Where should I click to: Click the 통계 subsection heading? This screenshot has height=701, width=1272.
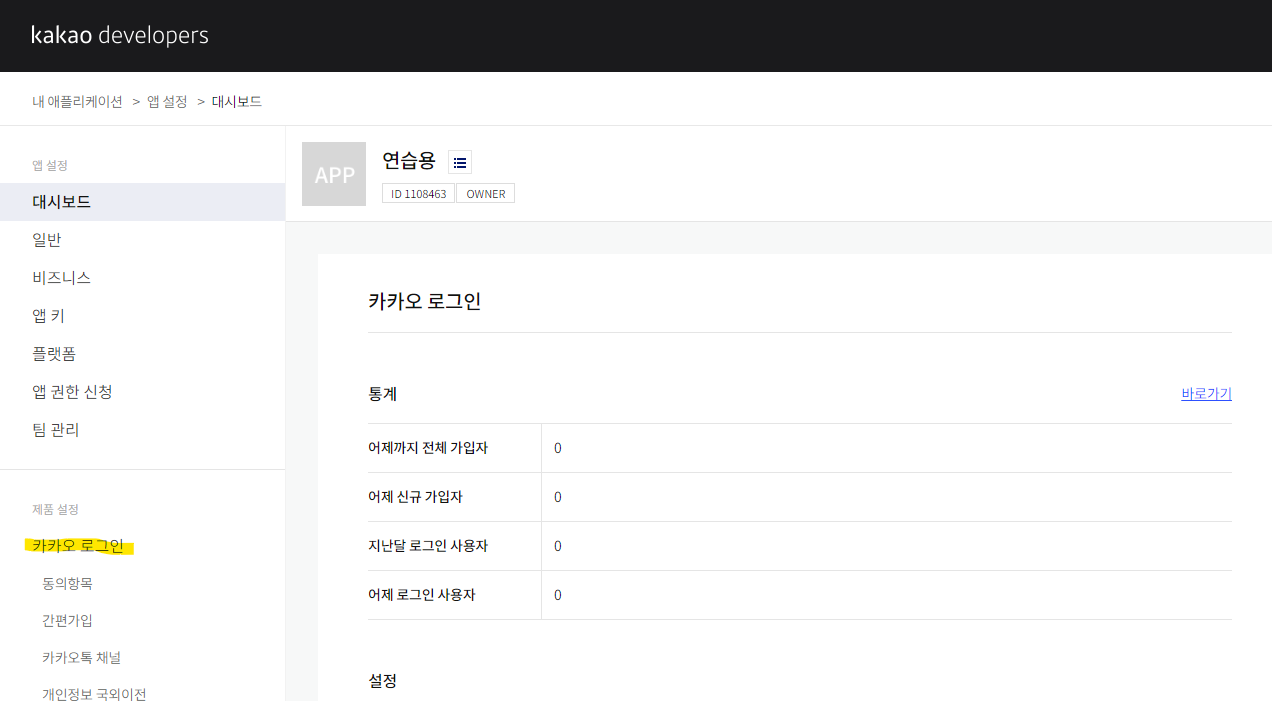[x=382, y=394]
